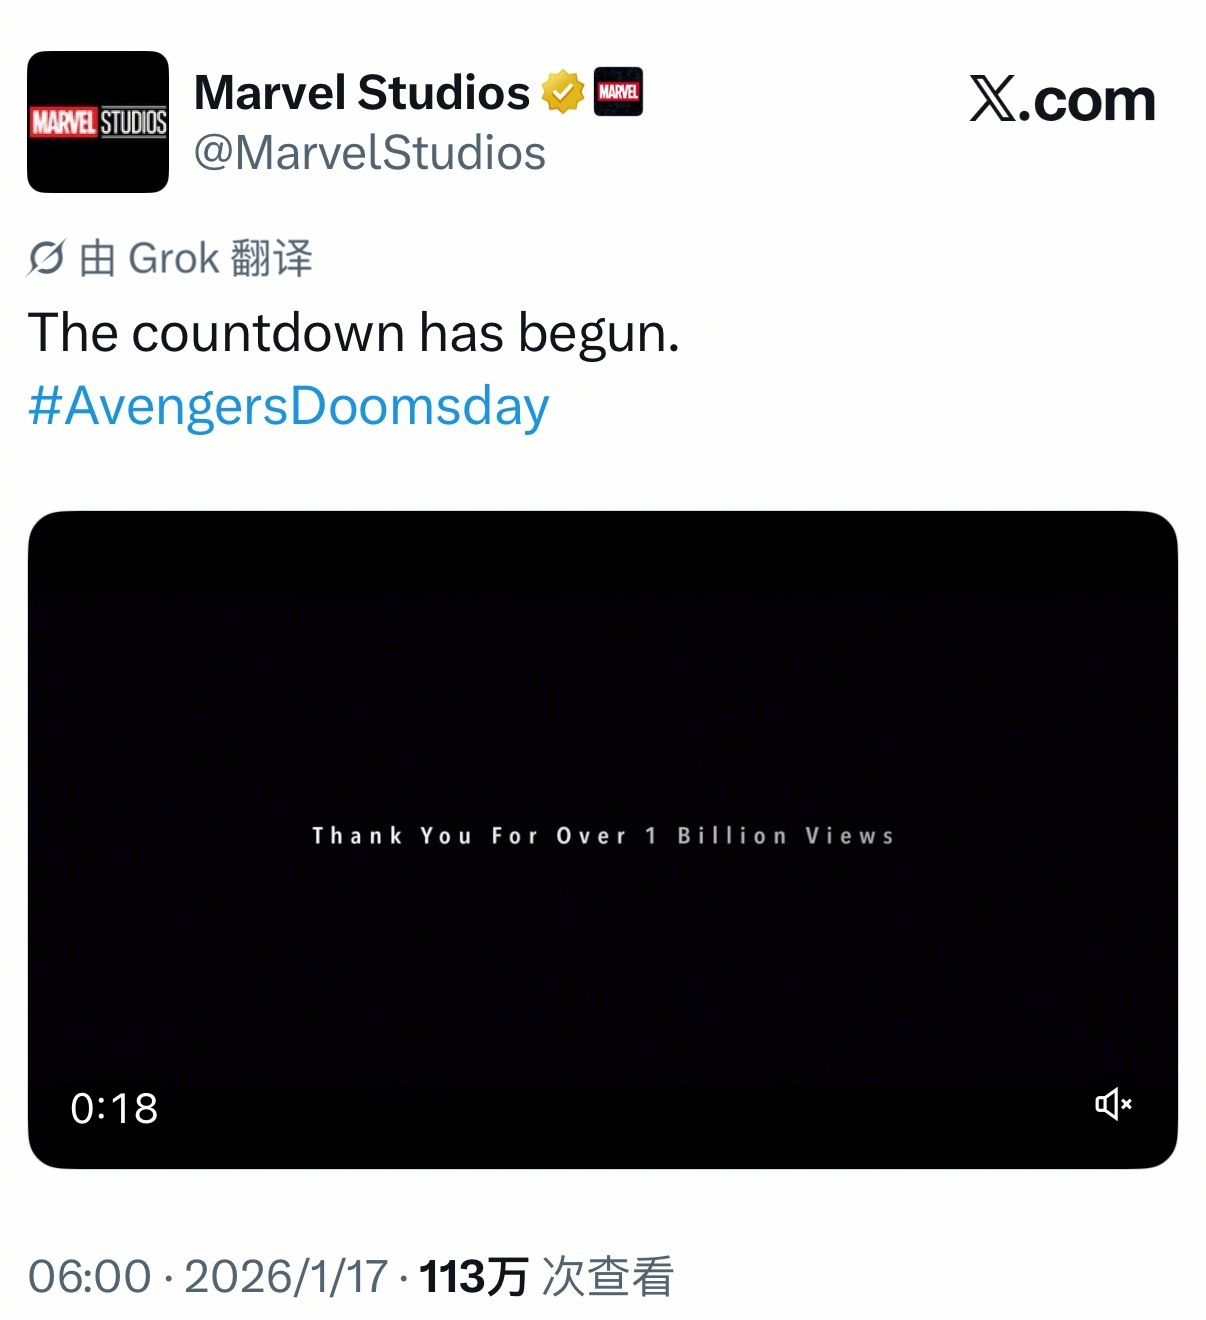Click the 06:00 post time
Screen dimensions: 1206x1320
(x=90, y=1277)
